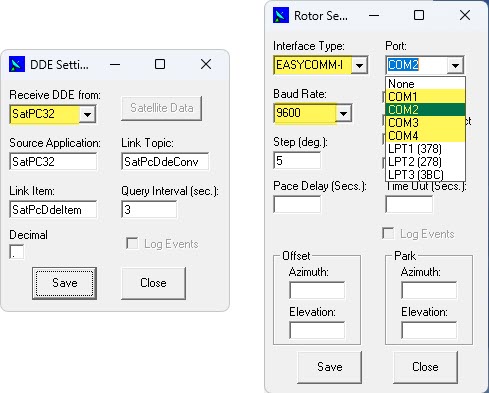Click the Park Elevation input field
Screen dimensions: 489x393
coord(429,330)
